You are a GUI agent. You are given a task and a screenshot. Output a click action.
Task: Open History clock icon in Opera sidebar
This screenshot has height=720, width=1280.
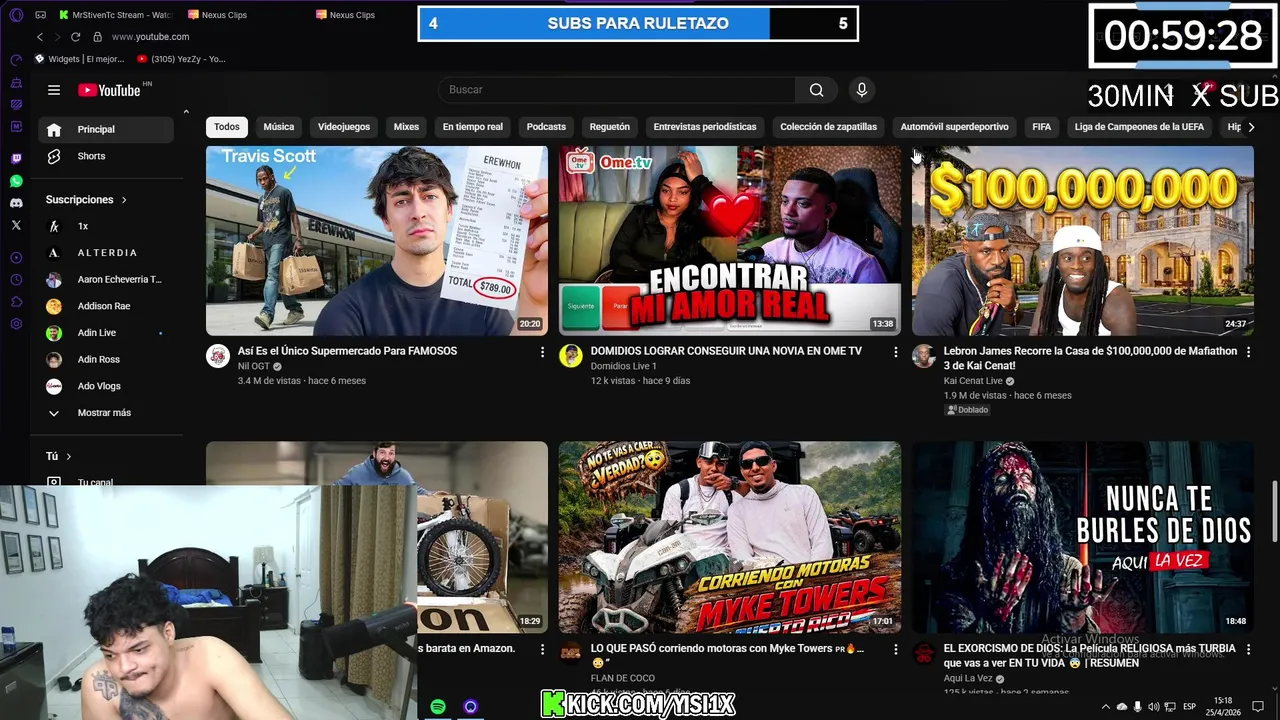[x=16, y=280]
